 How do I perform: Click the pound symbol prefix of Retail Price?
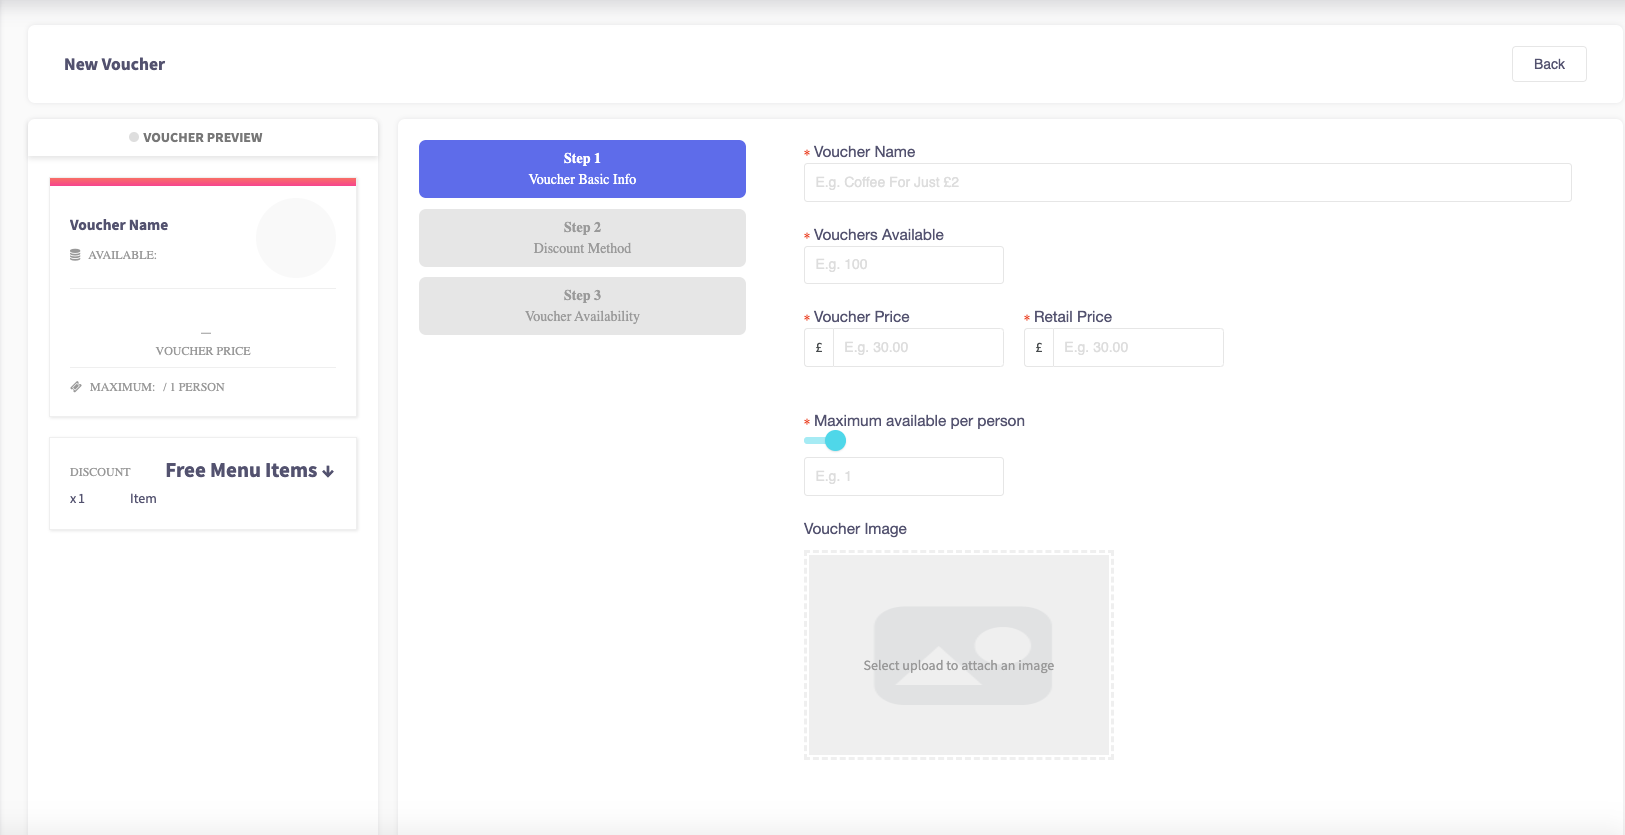tap(1039, 347)
